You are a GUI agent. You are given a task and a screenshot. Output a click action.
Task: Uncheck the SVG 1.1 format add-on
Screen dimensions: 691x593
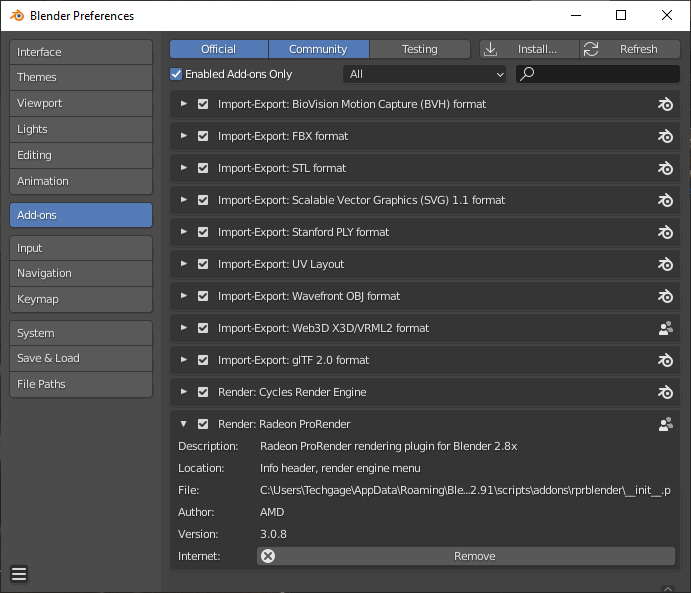point(203,200)
